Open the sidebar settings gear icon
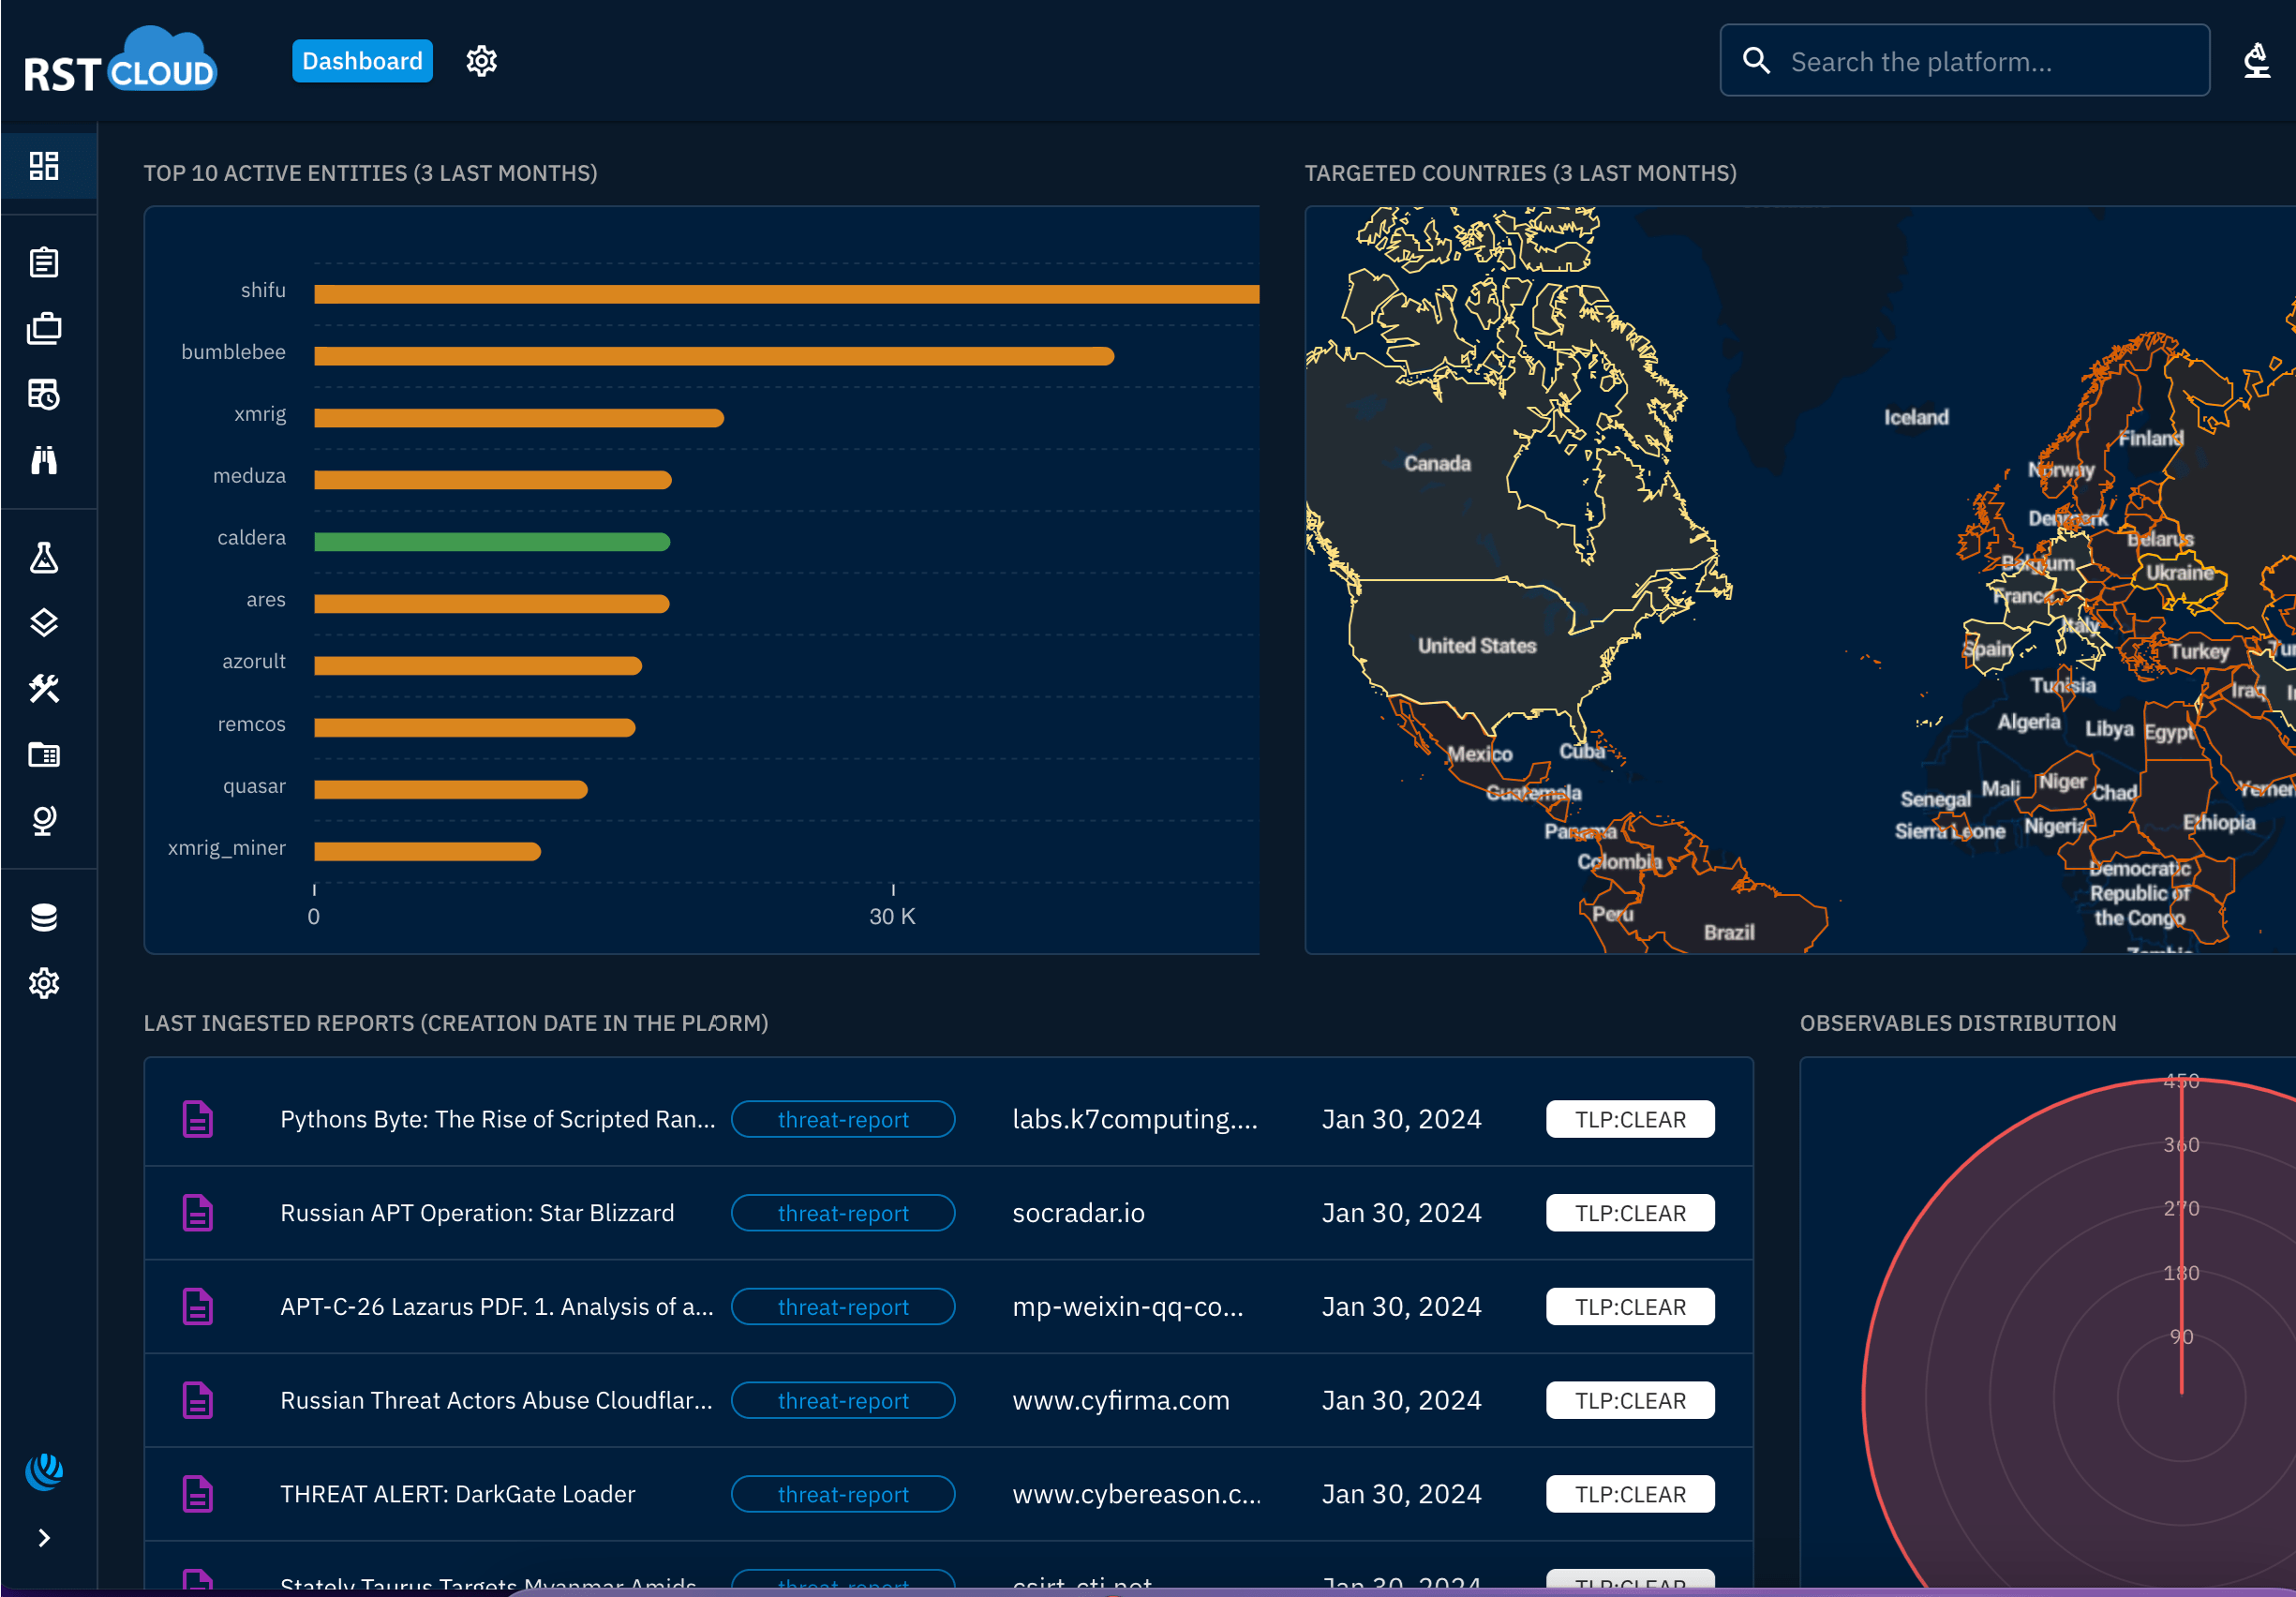Screen dimensions: 2296x1597 click(44, 983)
